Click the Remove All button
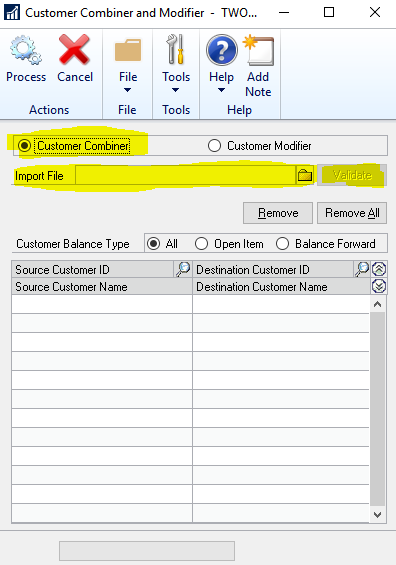 click(x=352, y=213)
